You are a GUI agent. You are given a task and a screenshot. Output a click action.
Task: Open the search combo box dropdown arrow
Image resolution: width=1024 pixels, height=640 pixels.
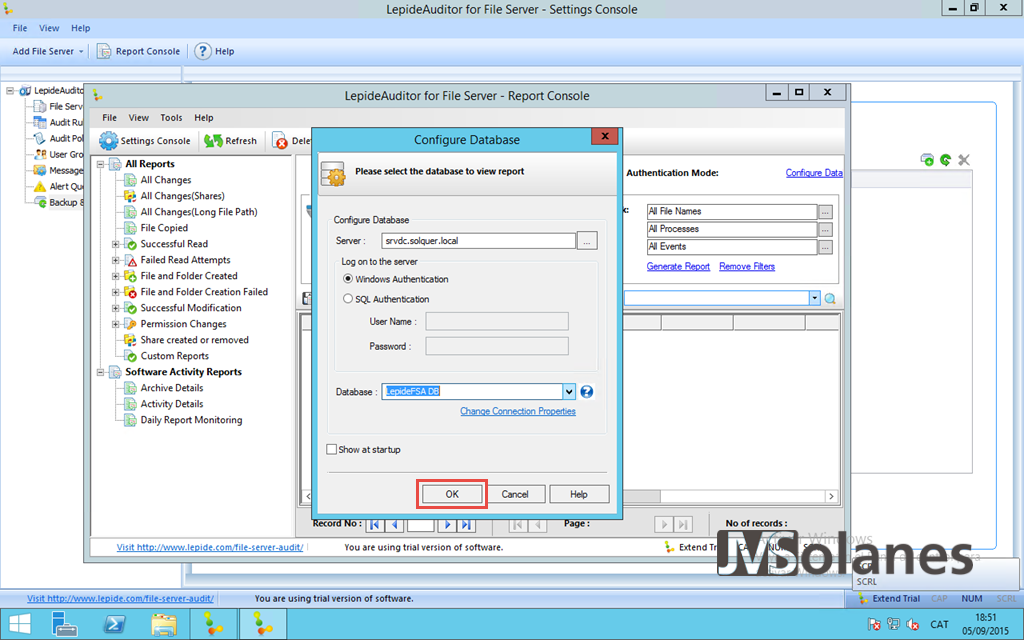(814, 298)
